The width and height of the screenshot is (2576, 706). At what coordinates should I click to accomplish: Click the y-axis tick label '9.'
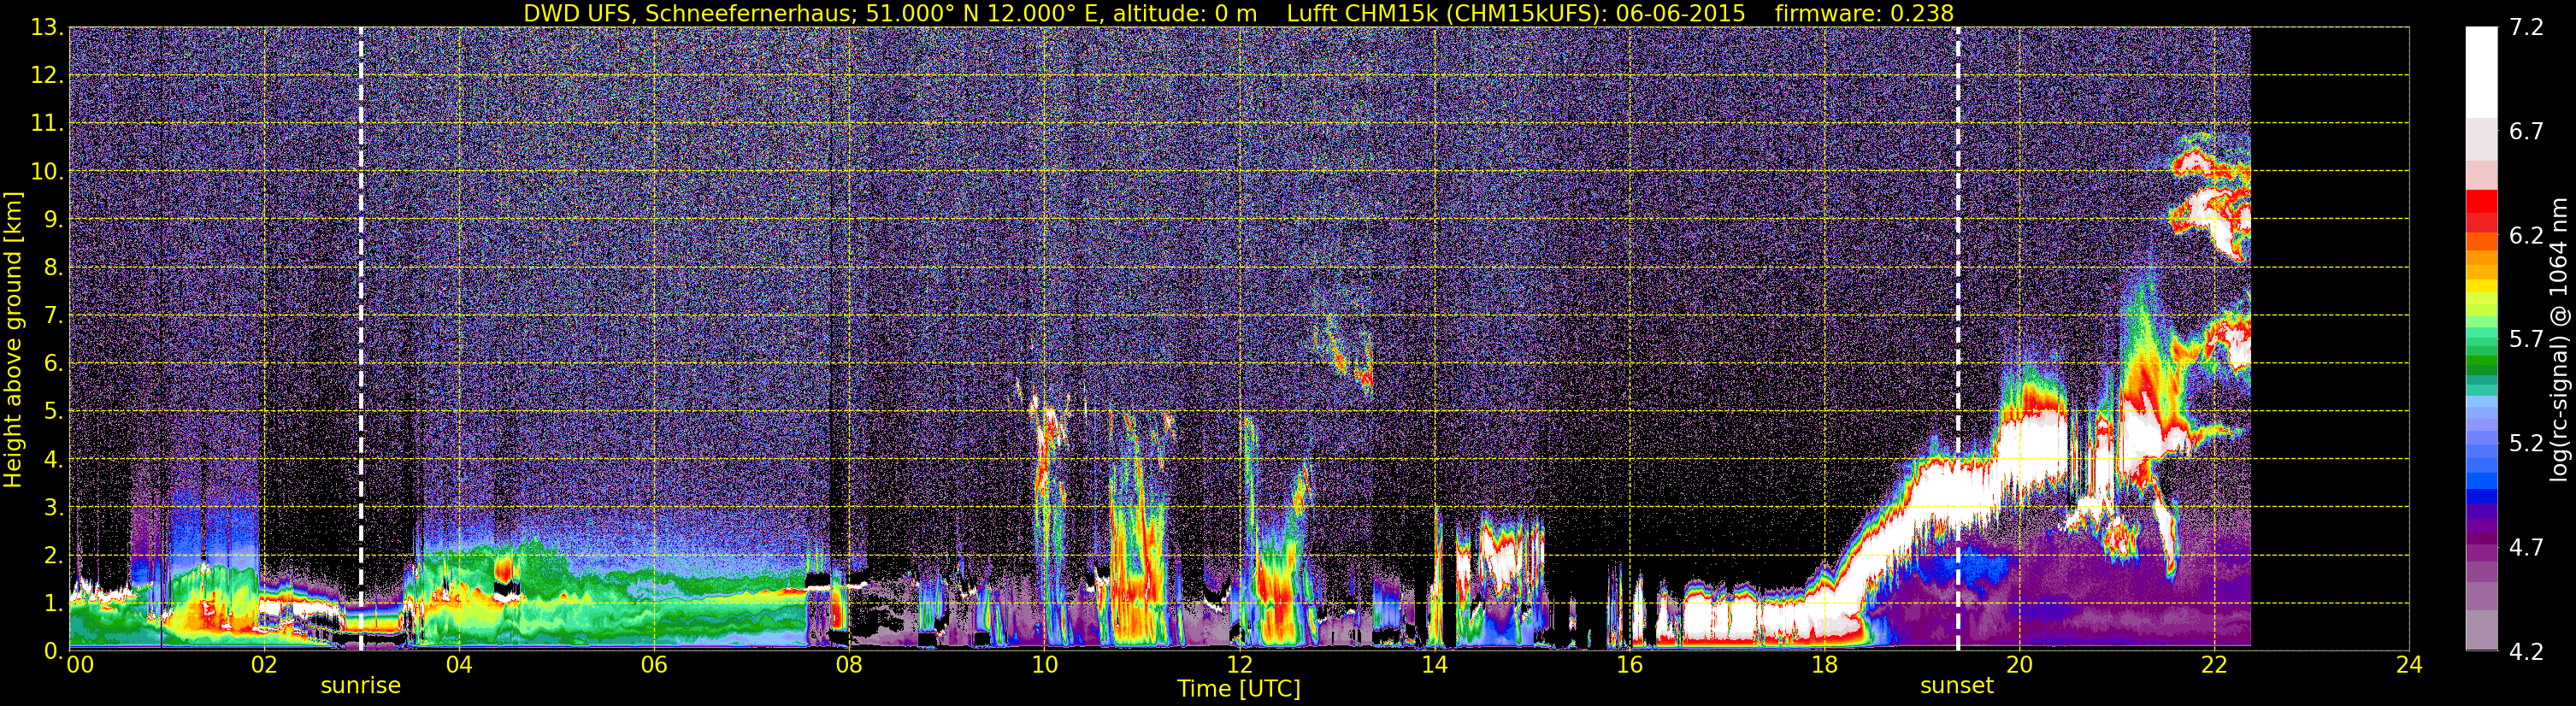(x=53, y=220)
